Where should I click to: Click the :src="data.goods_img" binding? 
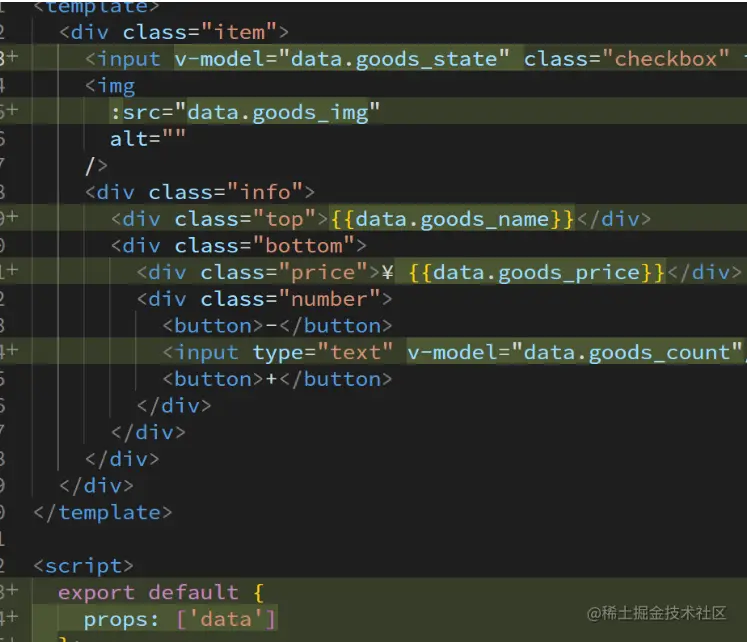point(245,113)
